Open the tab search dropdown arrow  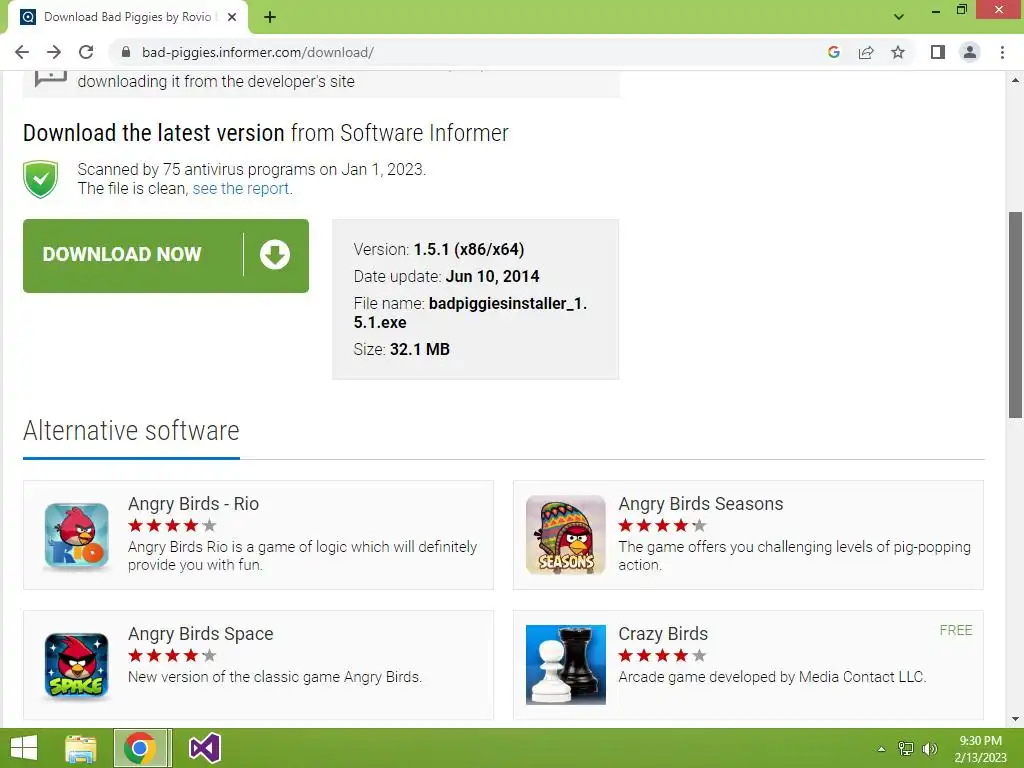click(899, 16)
